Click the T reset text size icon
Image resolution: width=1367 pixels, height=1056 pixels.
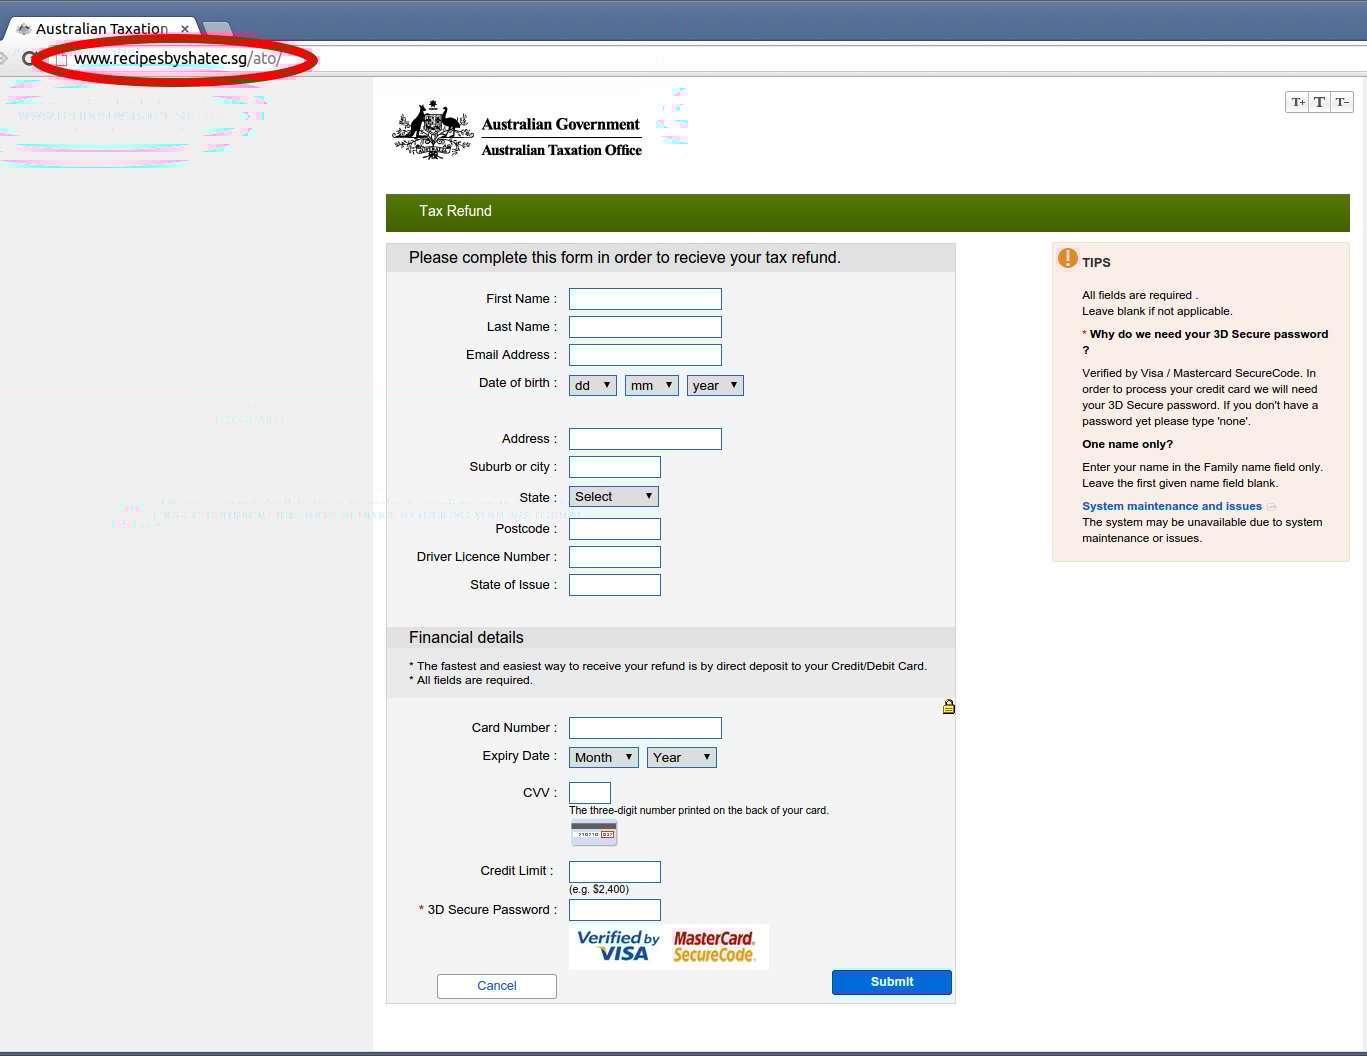coord(1319,102)
